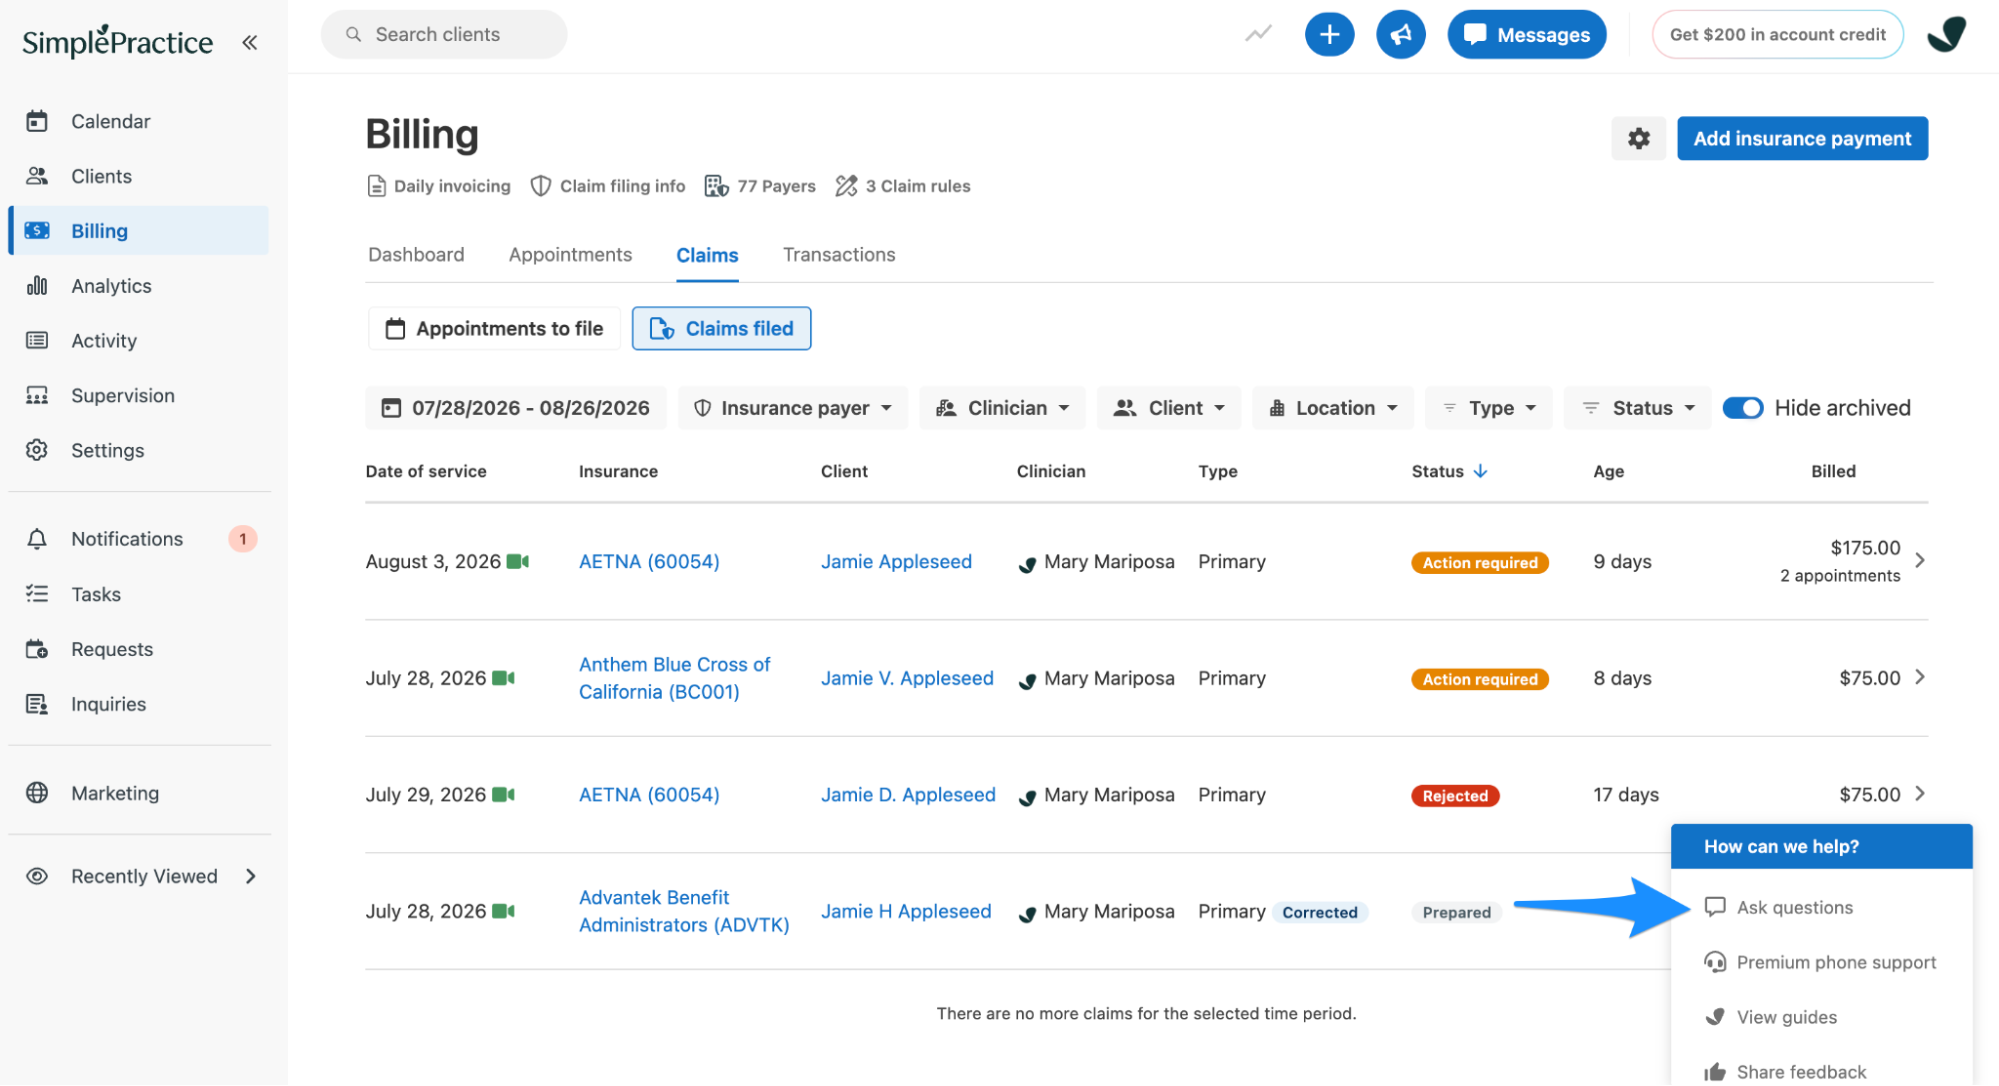This screenshot has height=1086, width=1999.
Task: Open Analytics in the sidebar
Action: [111, 286]
